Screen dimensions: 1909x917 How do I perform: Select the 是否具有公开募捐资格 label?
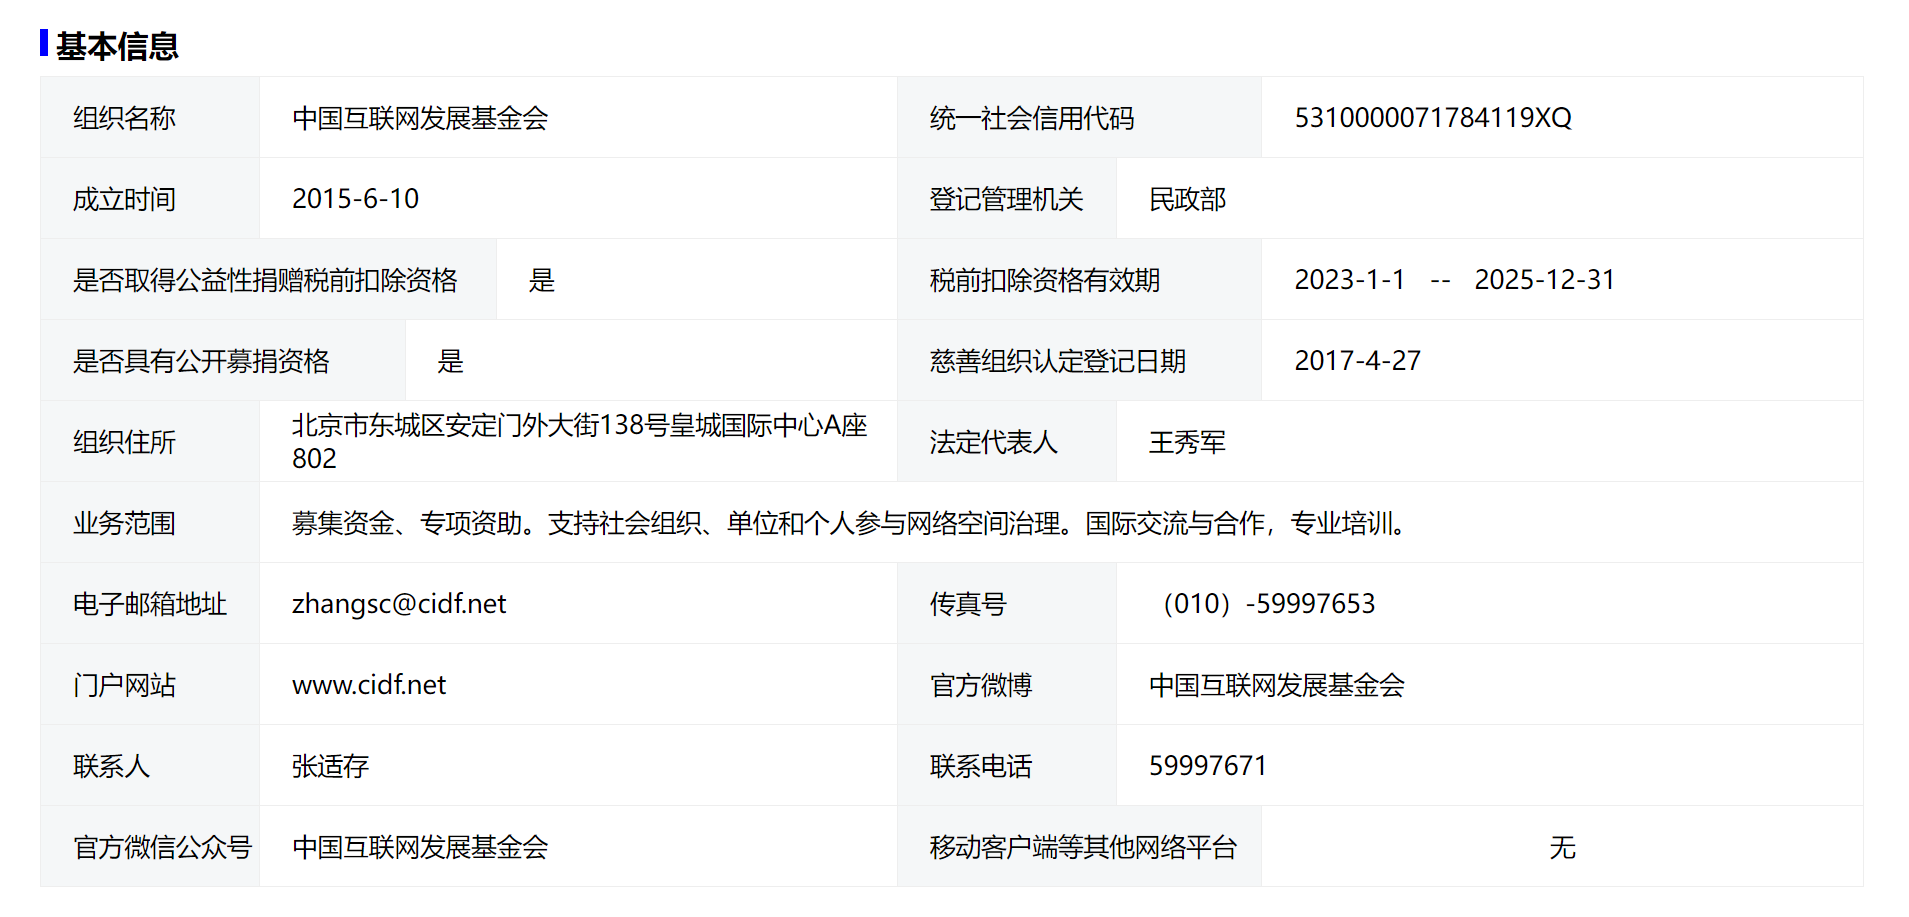[201, 361]
